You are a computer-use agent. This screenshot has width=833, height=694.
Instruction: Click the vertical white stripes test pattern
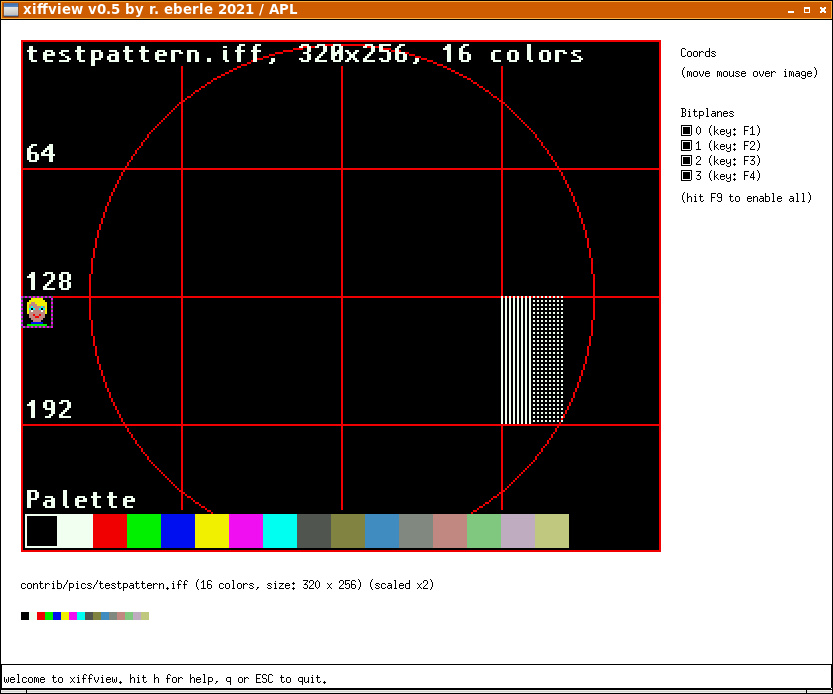point(516,360)
